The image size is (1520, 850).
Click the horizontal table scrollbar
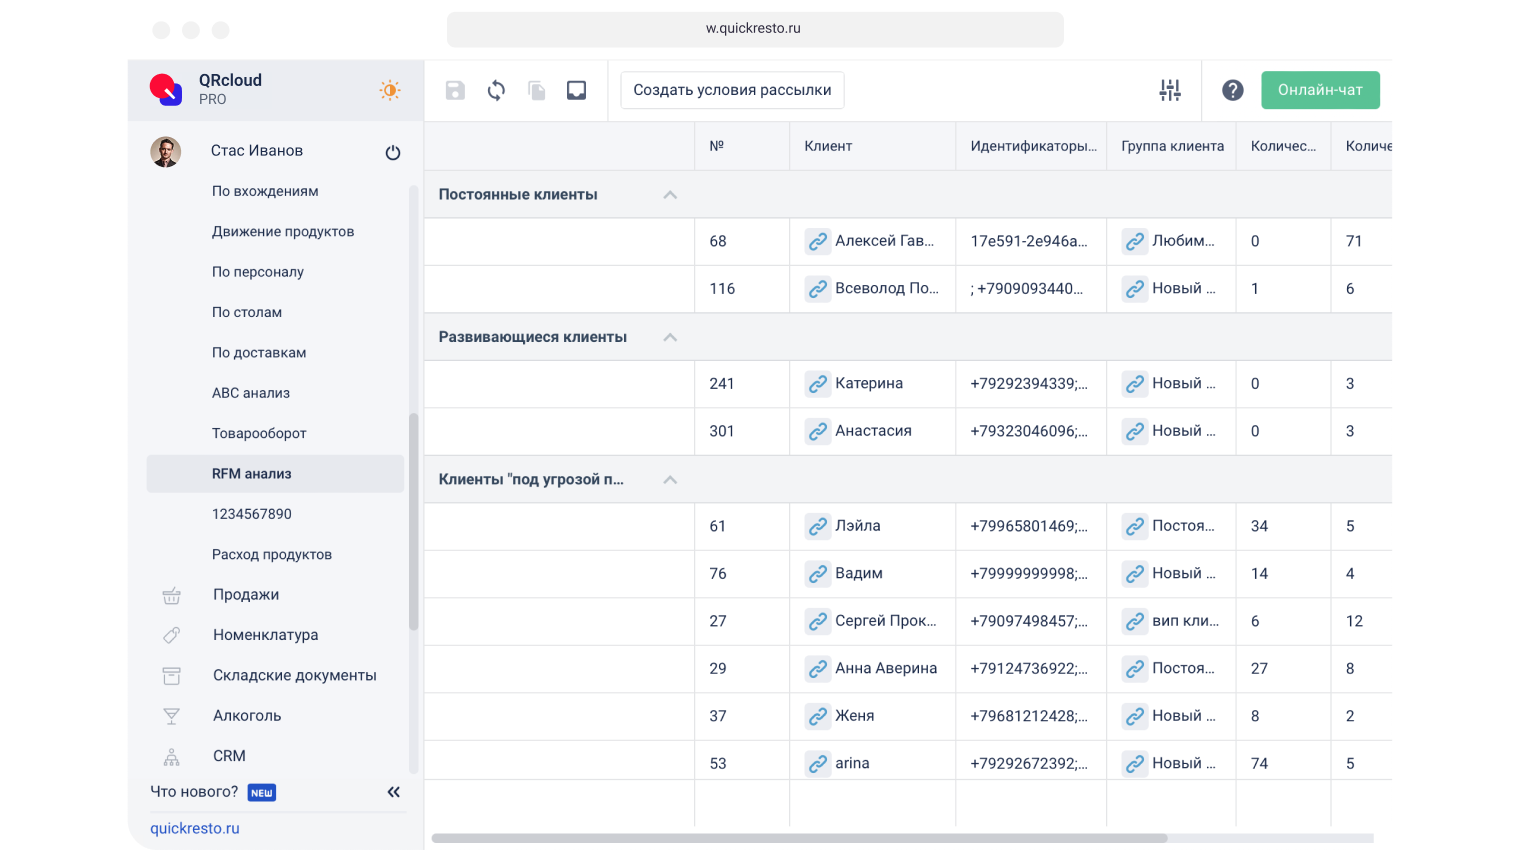800,838
